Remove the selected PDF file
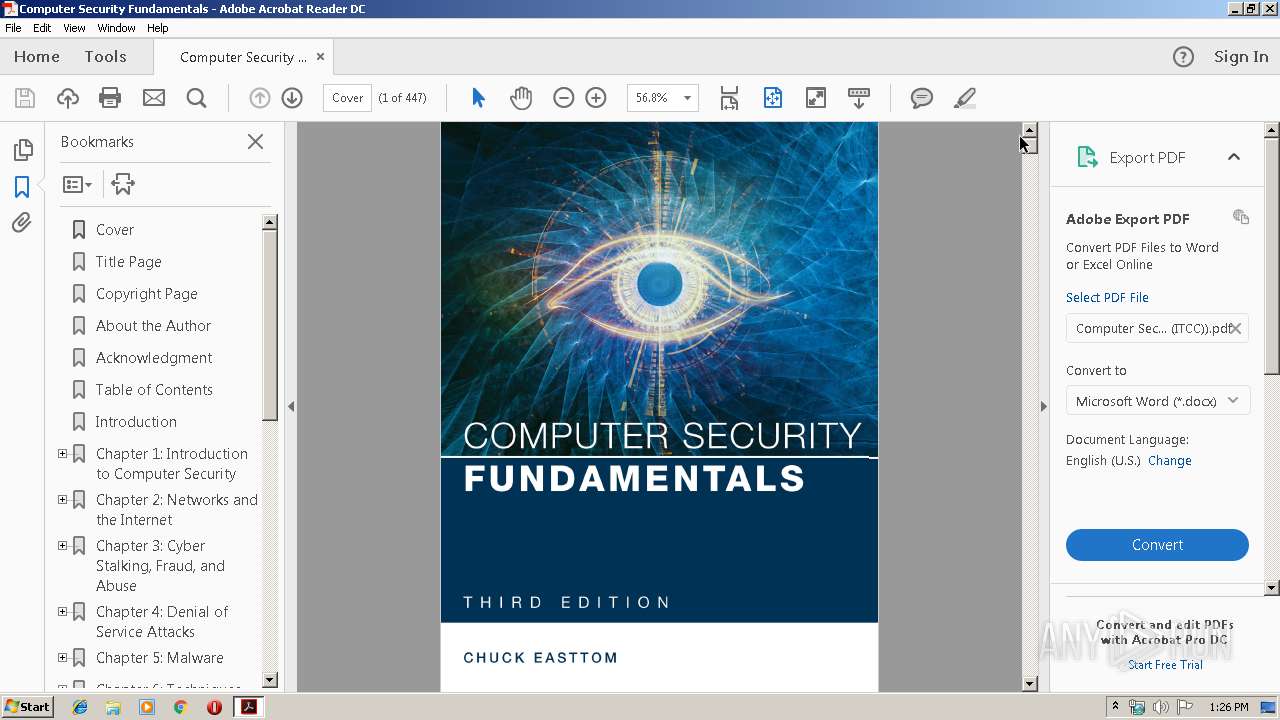The width and height of the screenshot is (1280, 720). (x=1236, y=328)
